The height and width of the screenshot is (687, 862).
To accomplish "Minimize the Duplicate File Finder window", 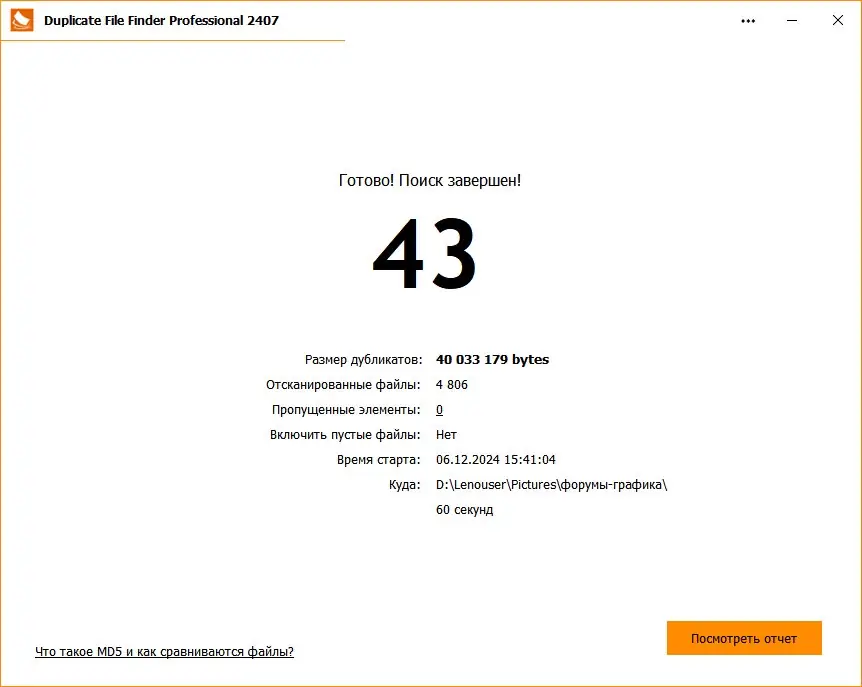I will pos(792,20).
